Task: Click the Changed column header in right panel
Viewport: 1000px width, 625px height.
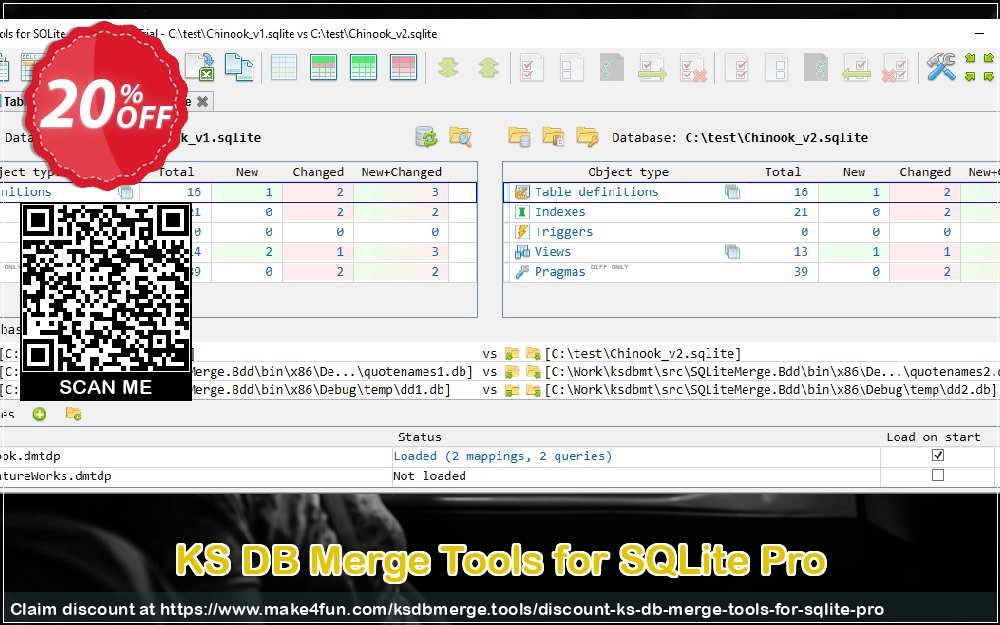Action: pyautogui.click(x=924, y=172)
